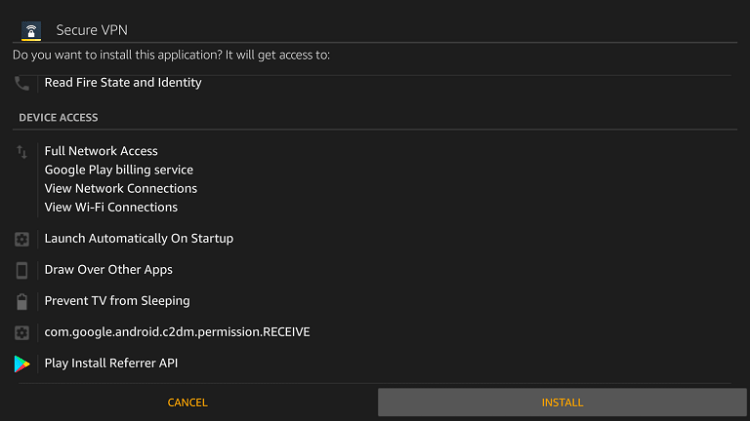The height and width of the screenshot is (421, 750).
Task: Click the gear icon beside c2dm.permission.RECEIVE
Action: coord(22,332)
